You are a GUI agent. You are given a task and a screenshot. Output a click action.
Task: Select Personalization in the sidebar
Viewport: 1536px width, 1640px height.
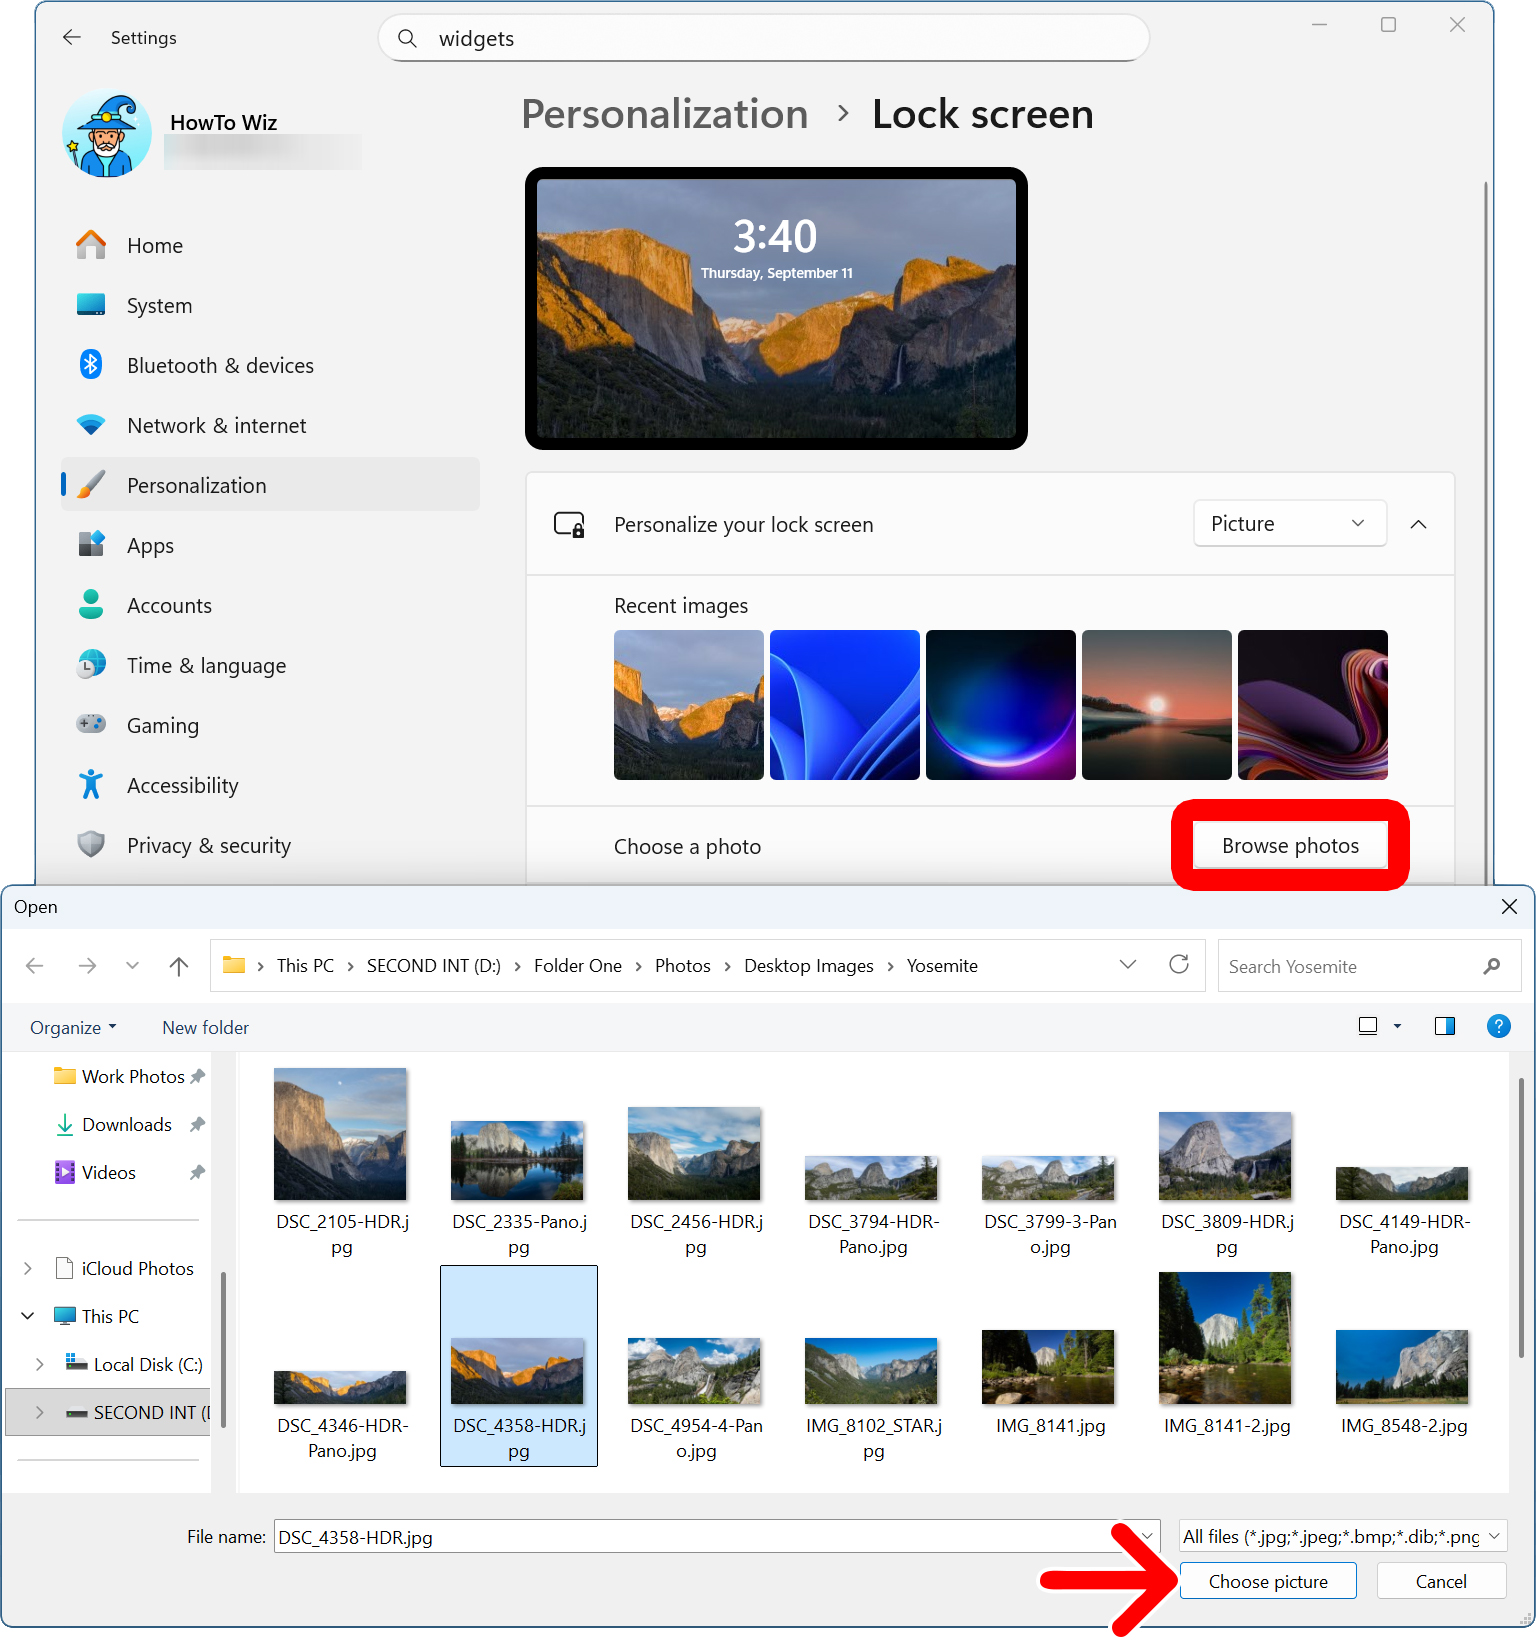click(270, 485)
